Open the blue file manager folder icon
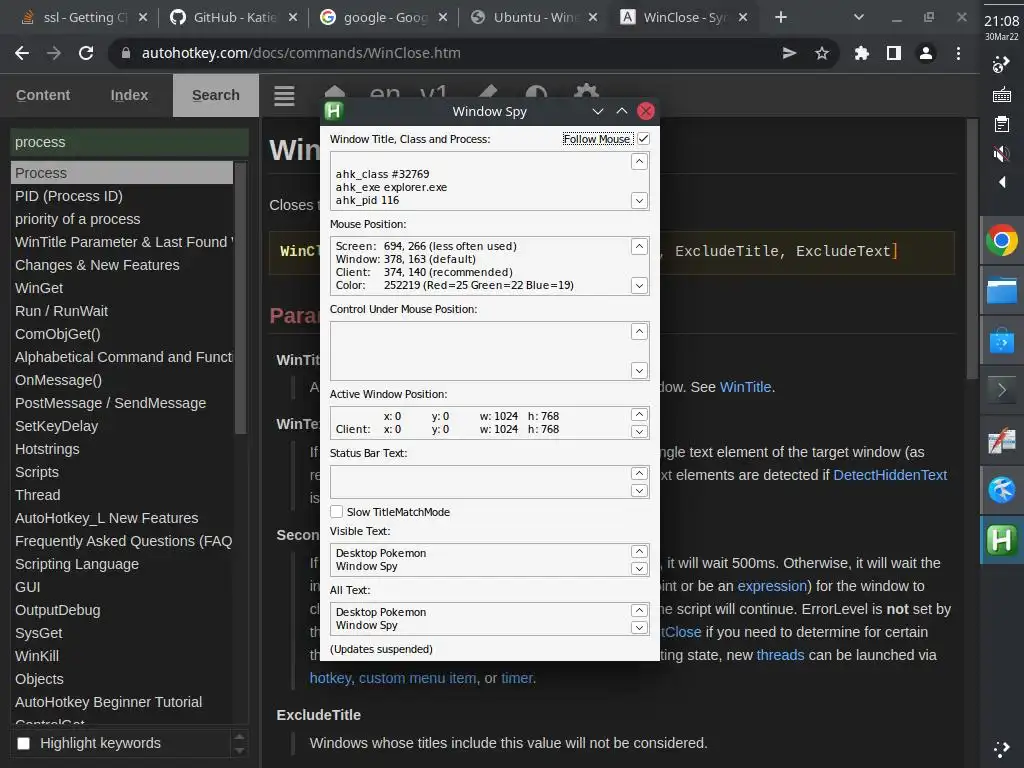Image resolution: width=1024 pixels, height=768 pixels. [1001, 291]
